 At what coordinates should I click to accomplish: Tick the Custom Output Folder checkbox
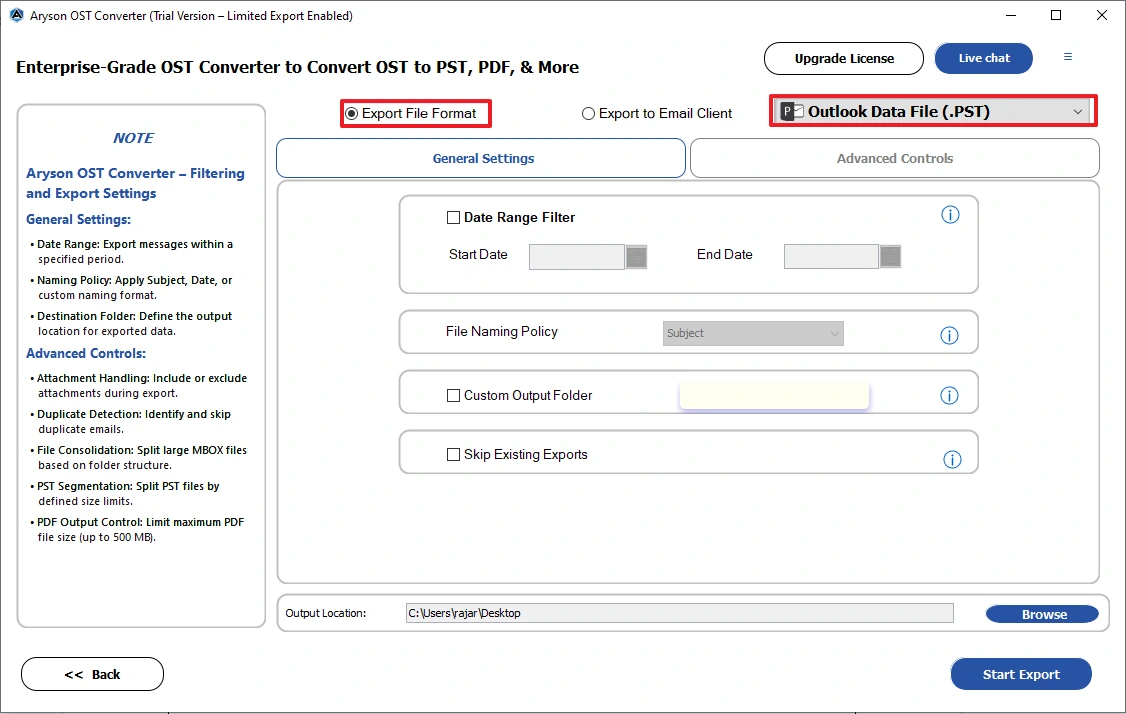point(453,396)
